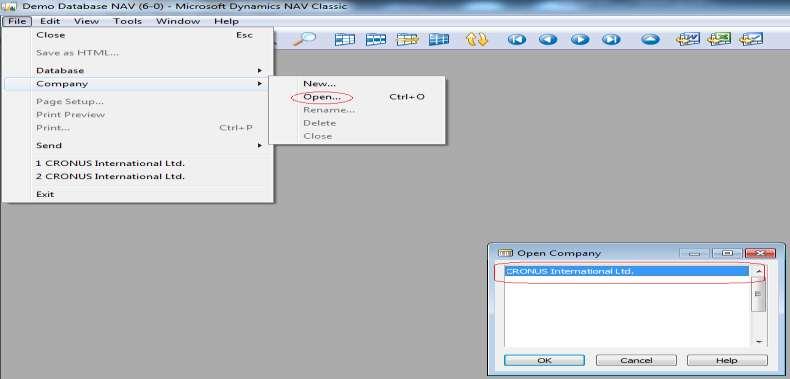Click OK in the Open Company dialog
The image size is (790, 379).
(x=544, y=360)
